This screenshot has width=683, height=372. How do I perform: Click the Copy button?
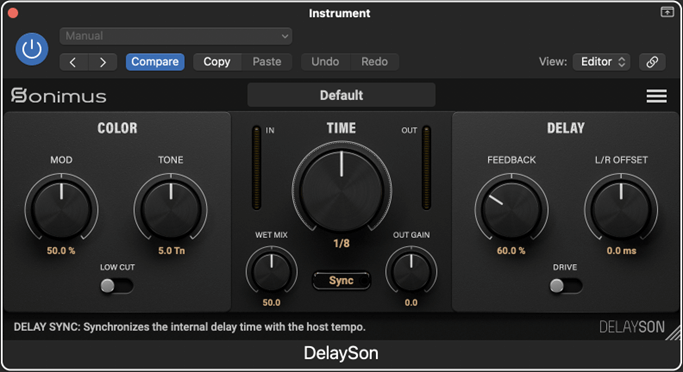(217, 62)
